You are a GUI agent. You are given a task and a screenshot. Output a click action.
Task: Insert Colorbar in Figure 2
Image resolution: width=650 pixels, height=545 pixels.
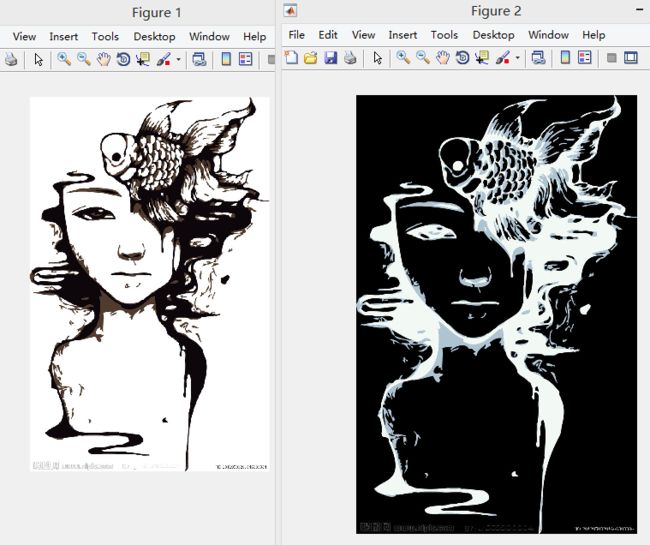pos(565,58)
